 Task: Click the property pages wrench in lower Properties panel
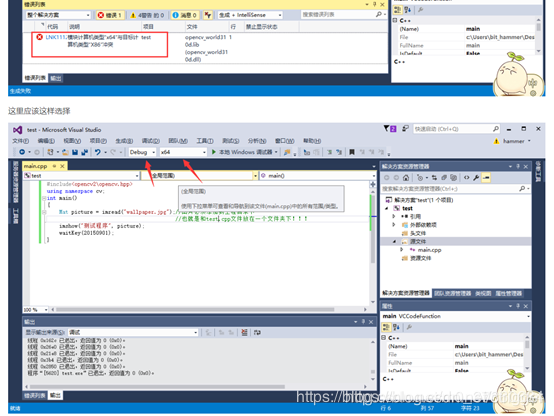tap(409, 327)
